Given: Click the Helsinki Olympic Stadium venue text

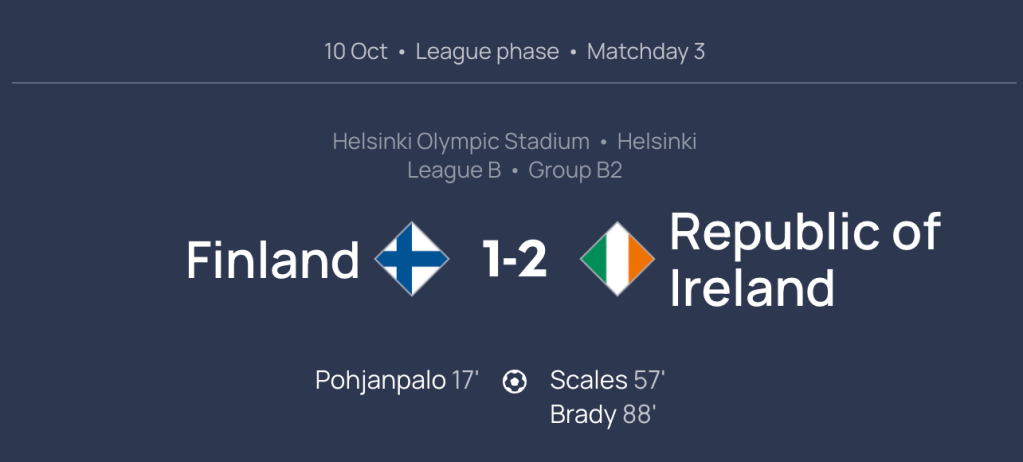Looking at the screenshot, I should click(461, 142).
